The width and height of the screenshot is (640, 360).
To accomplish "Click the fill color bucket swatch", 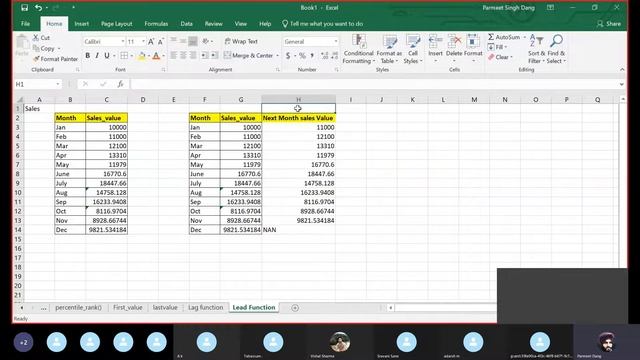I will pyautogui.click(x=141, y=56).
